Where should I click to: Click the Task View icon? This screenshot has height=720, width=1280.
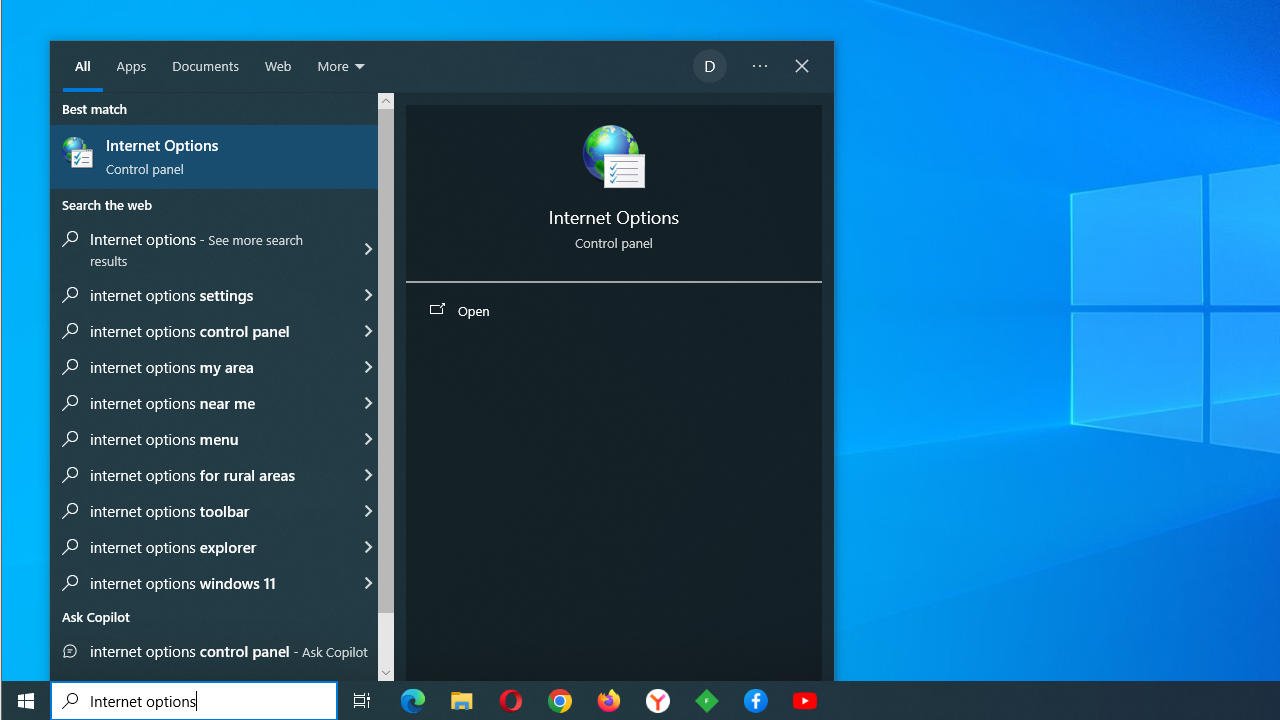(362, 701)
